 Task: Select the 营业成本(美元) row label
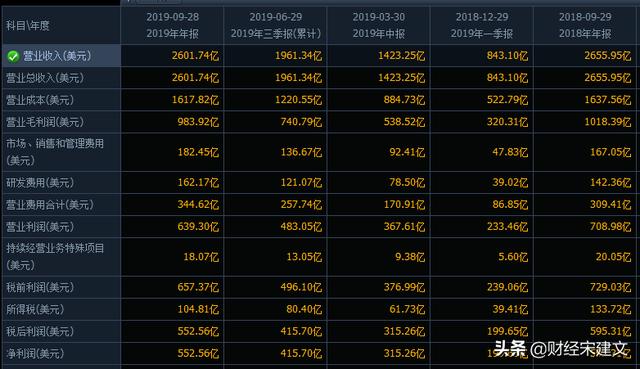coord(40,100)
